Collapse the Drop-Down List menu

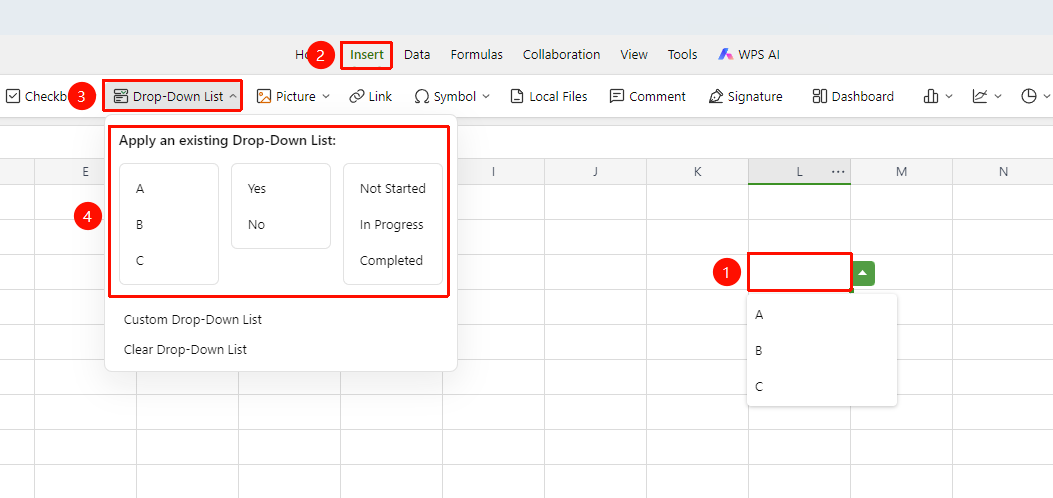pos(232,97)
